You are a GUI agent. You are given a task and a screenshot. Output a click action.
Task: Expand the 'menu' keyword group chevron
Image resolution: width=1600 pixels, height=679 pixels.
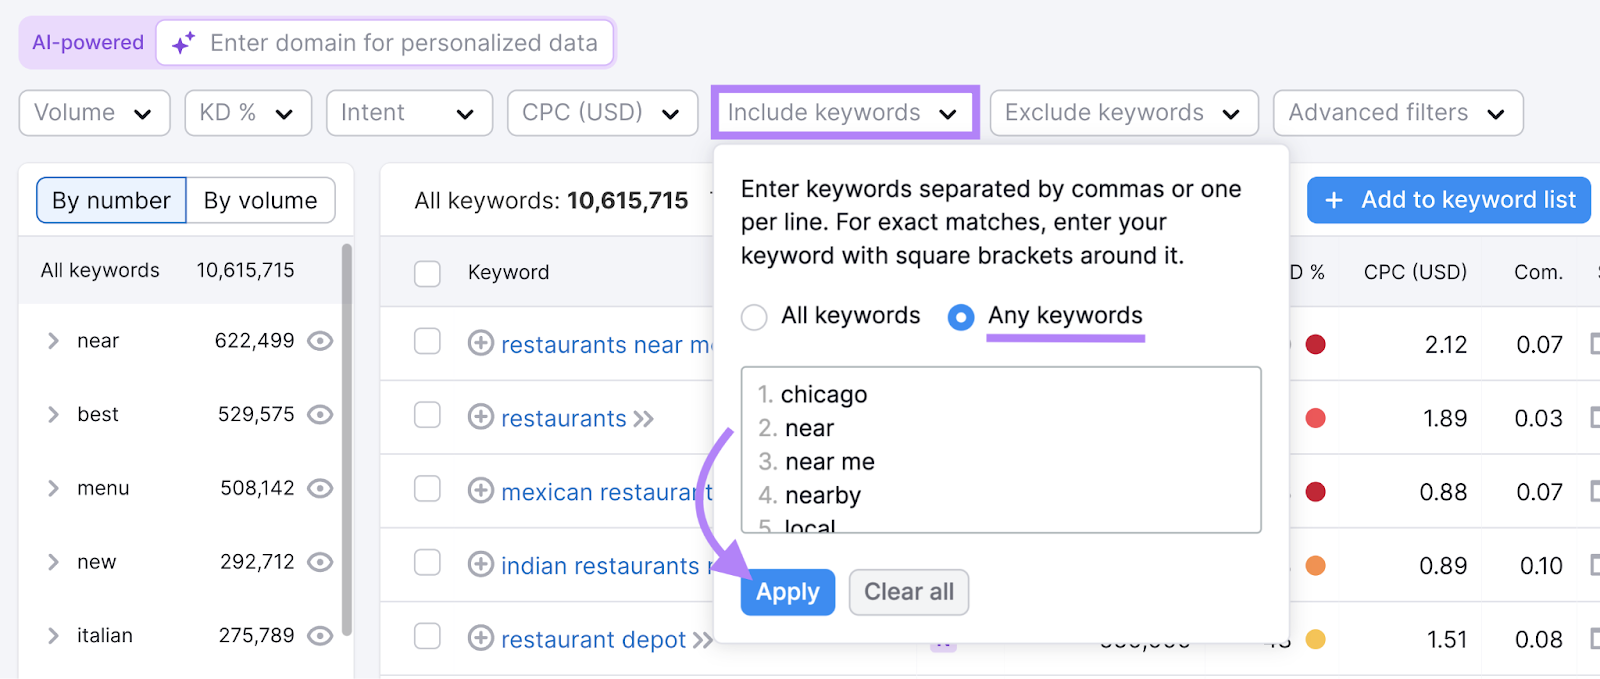point(53,487)
